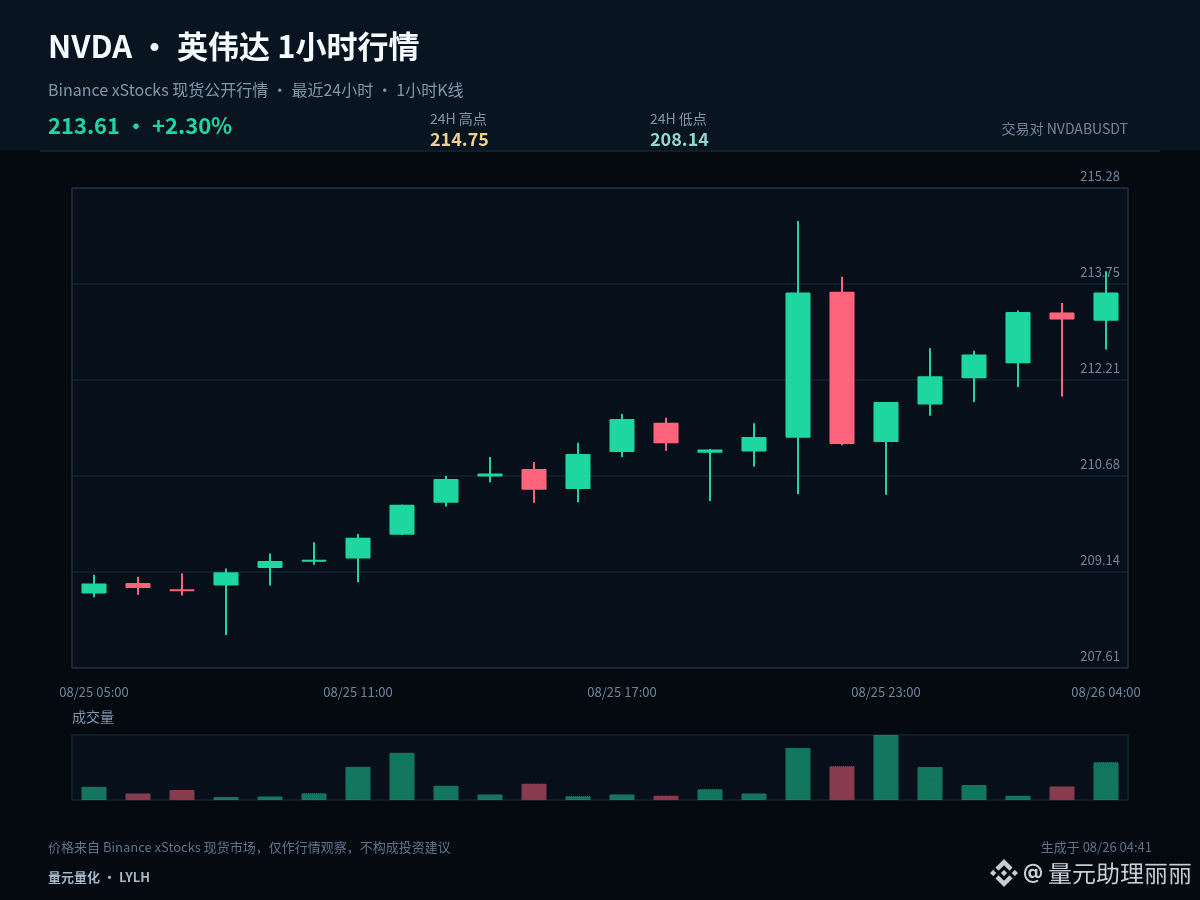Click the "24H 高点" label
The width and height of the screenshot is (1200, 900).
coord(458,119)
